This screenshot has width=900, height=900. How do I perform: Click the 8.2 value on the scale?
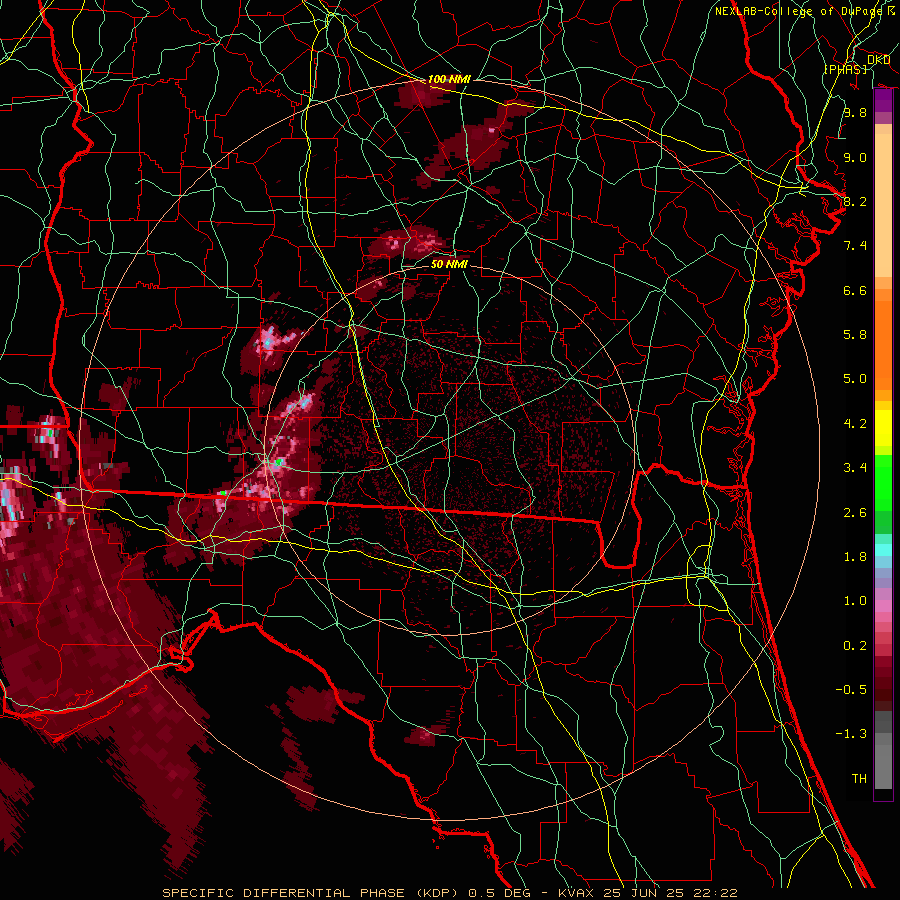(855, 201)
